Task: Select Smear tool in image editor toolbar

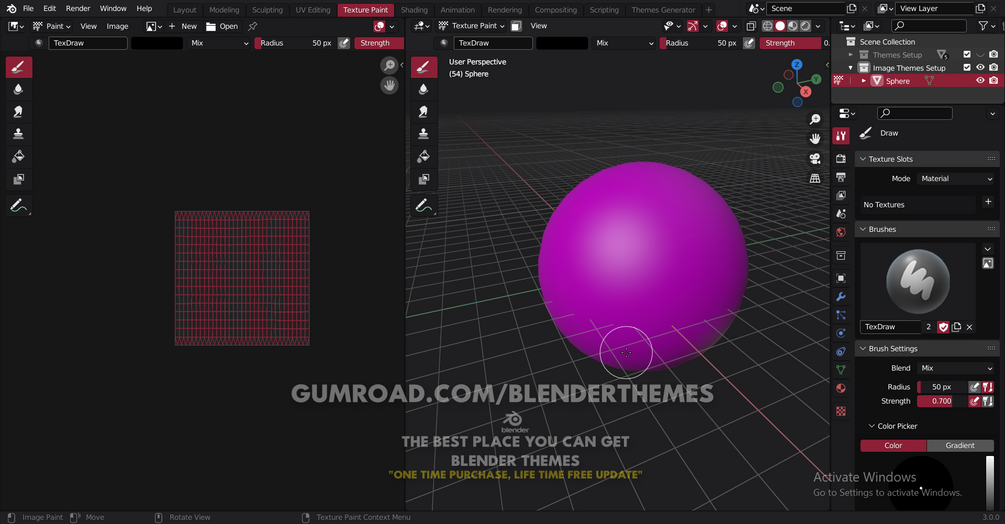Action: (x=19, y=111)
